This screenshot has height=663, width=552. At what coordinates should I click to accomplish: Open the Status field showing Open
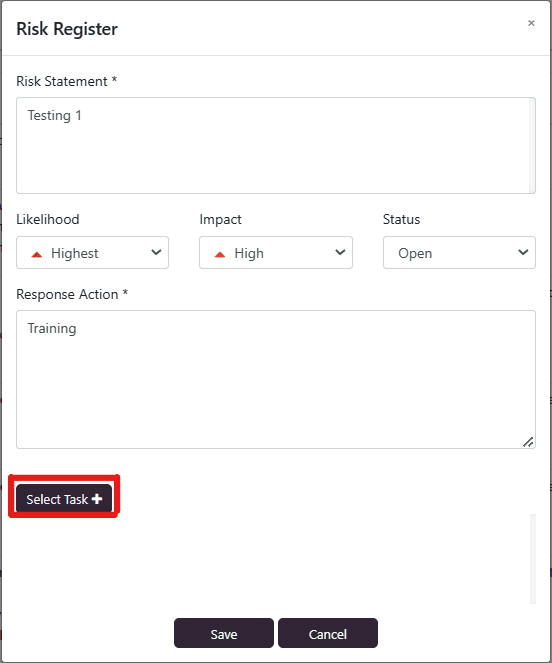click(459, 252)
